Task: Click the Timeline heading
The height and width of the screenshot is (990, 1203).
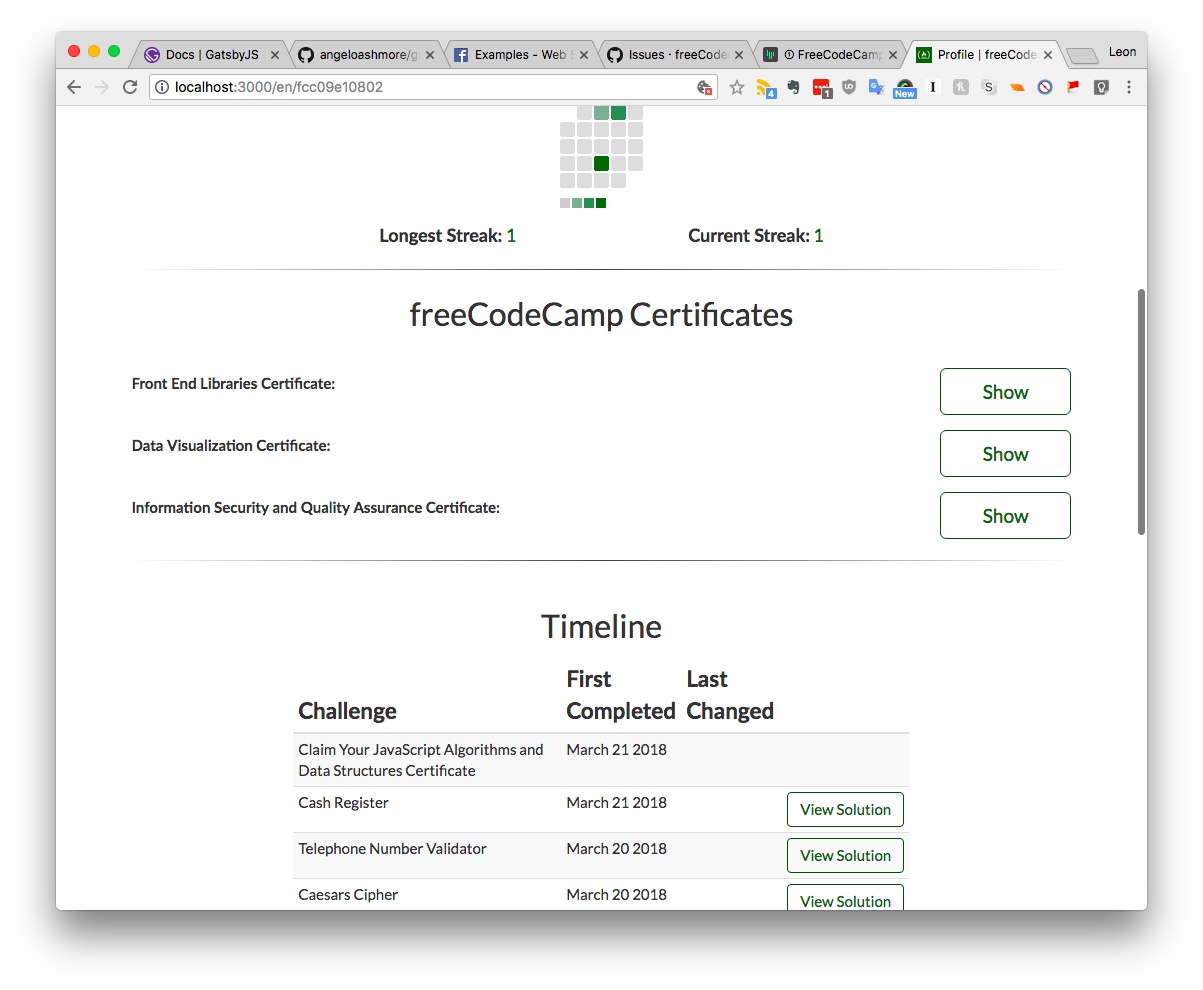Action: (x=601, y=627)
